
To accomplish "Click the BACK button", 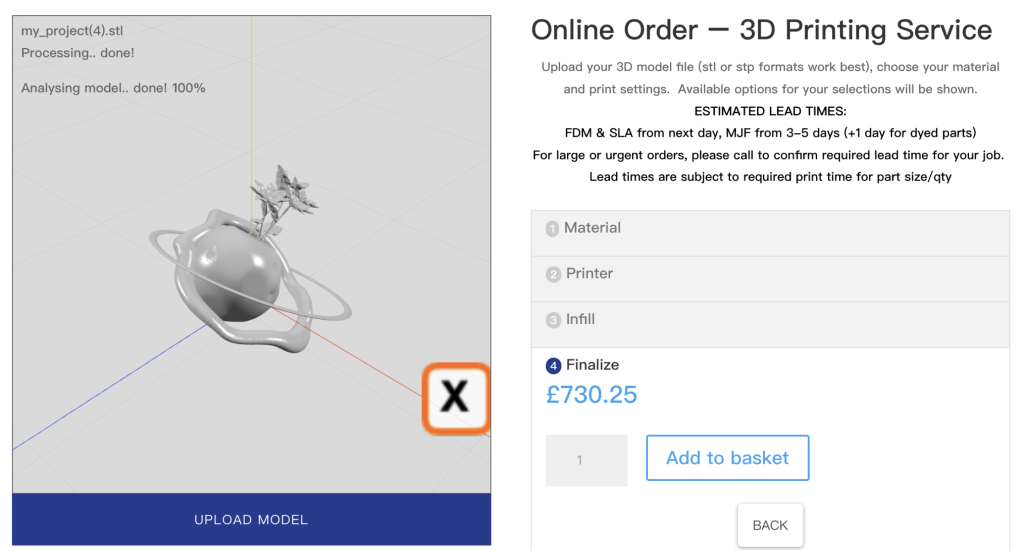I will point(770,525).
